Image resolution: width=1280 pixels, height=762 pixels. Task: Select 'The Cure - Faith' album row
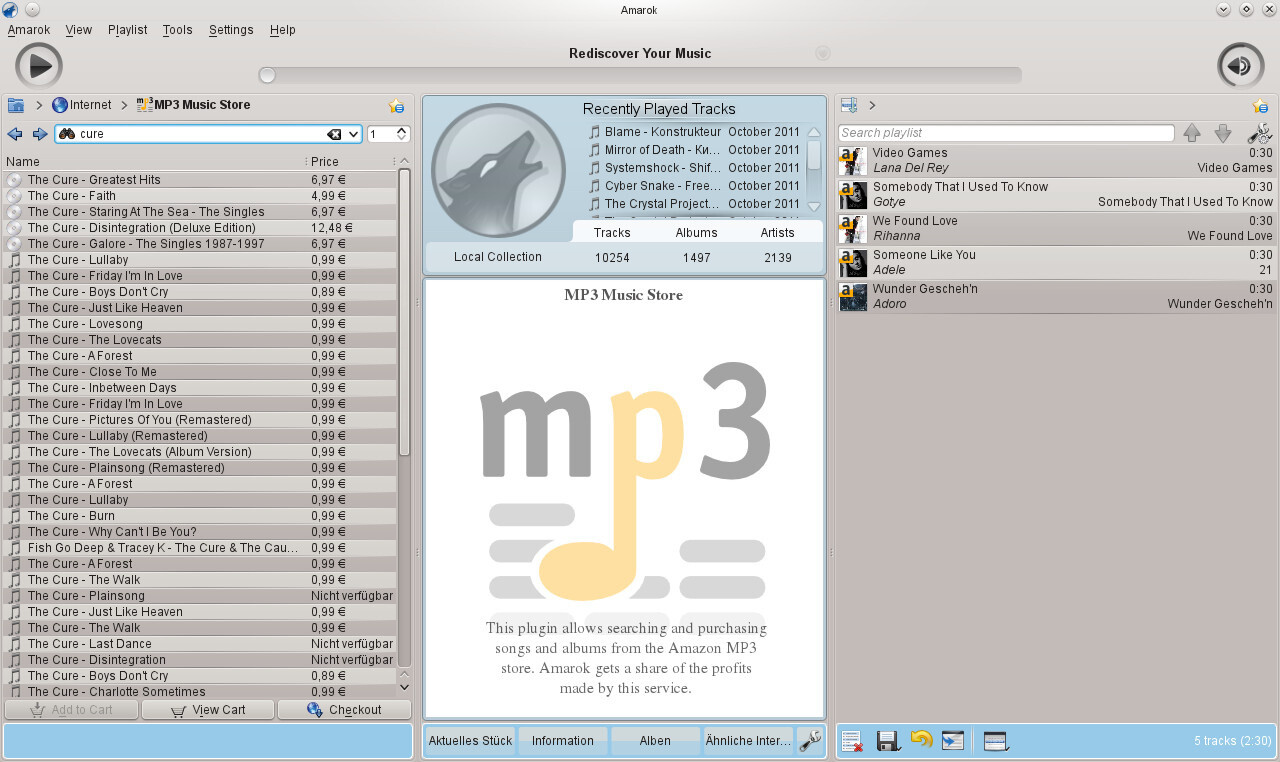(x=200, y=196)
